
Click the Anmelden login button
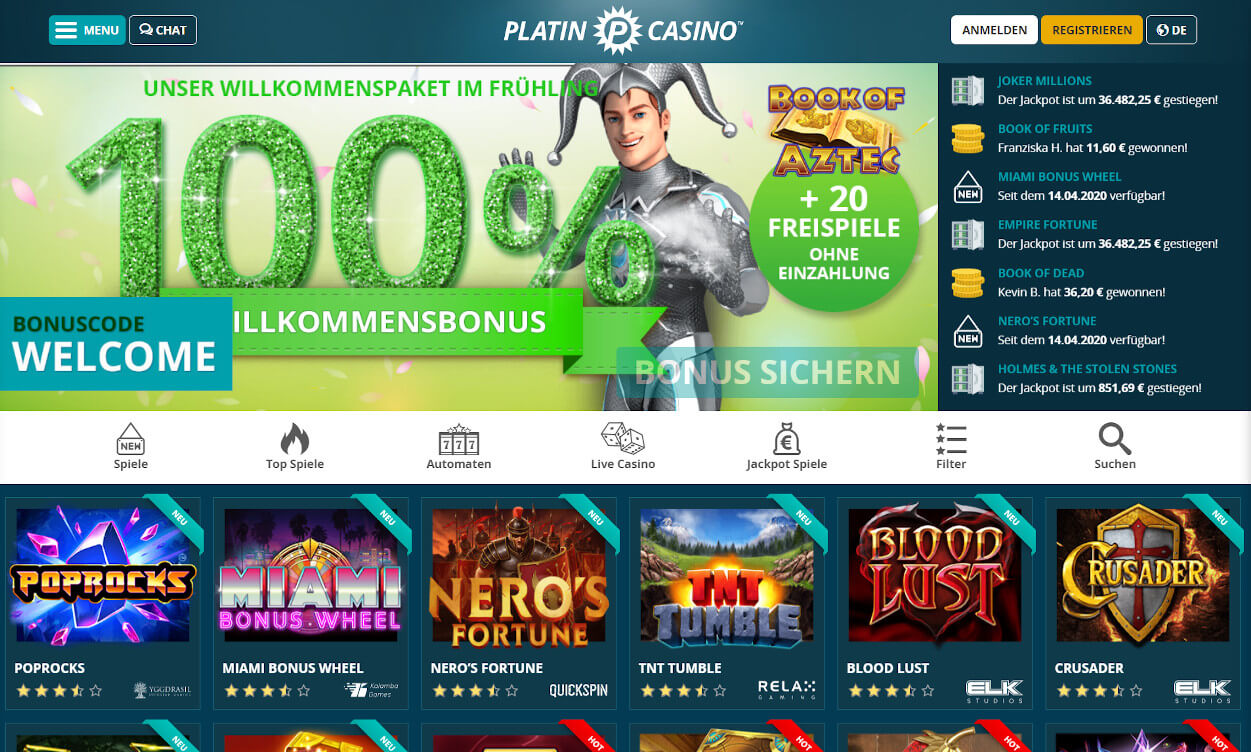click(994, 30)
